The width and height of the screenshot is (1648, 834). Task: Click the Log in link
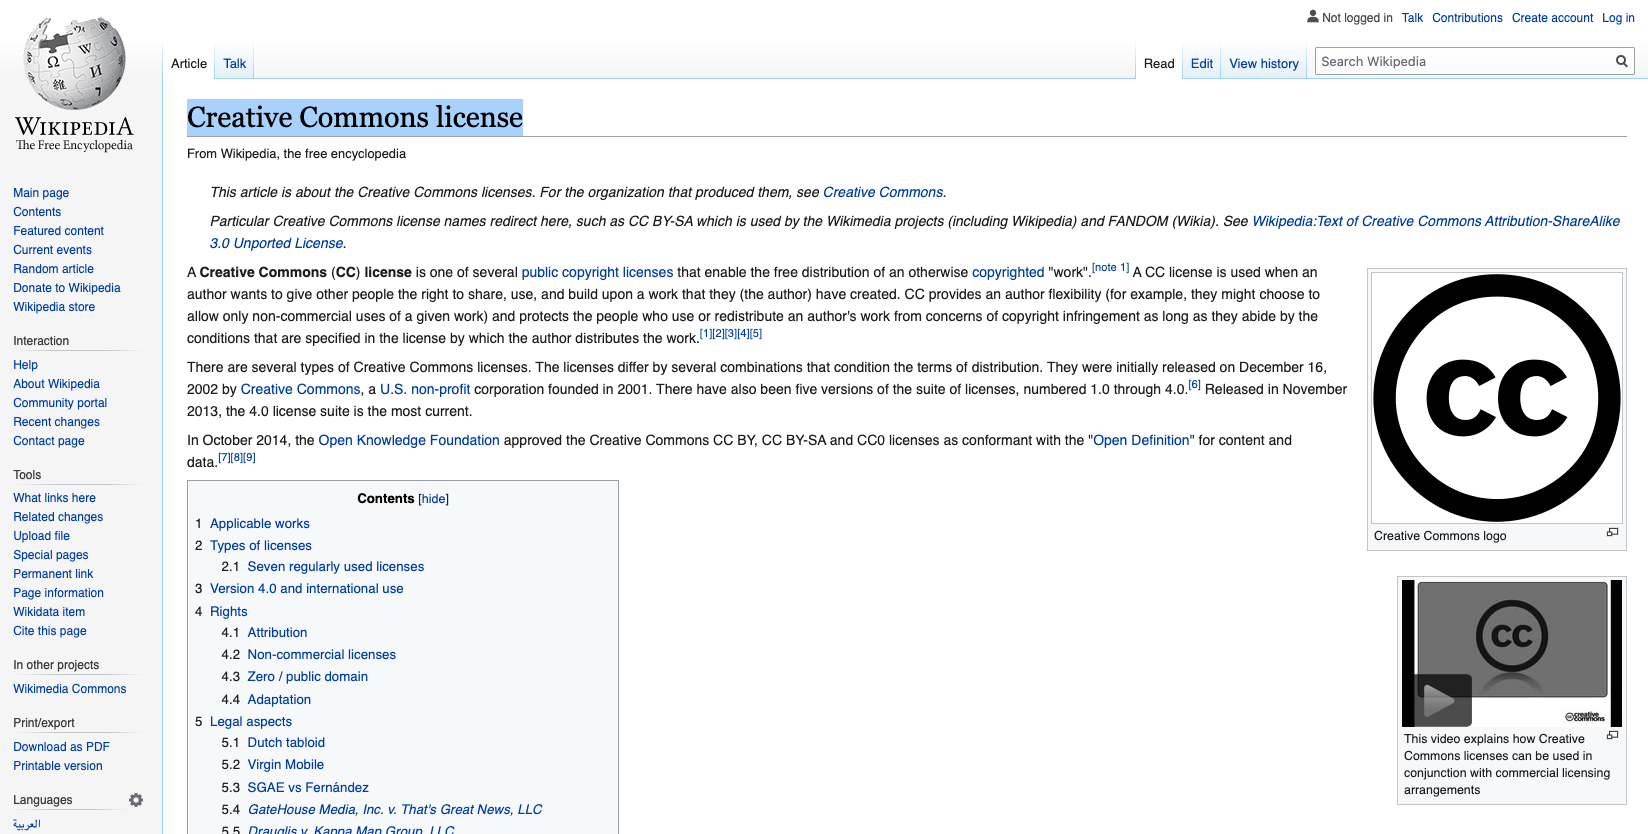tap(1618, 18)
